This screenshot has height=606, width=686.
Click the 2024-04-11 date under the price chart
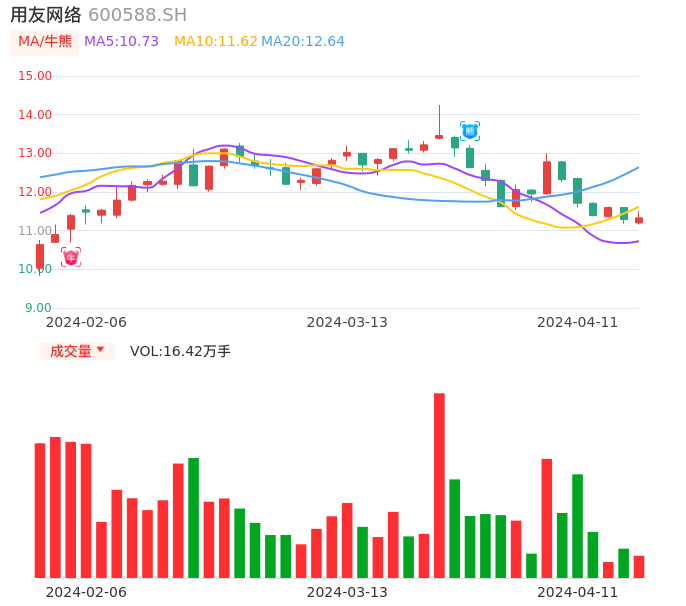(x=578, y=323)
